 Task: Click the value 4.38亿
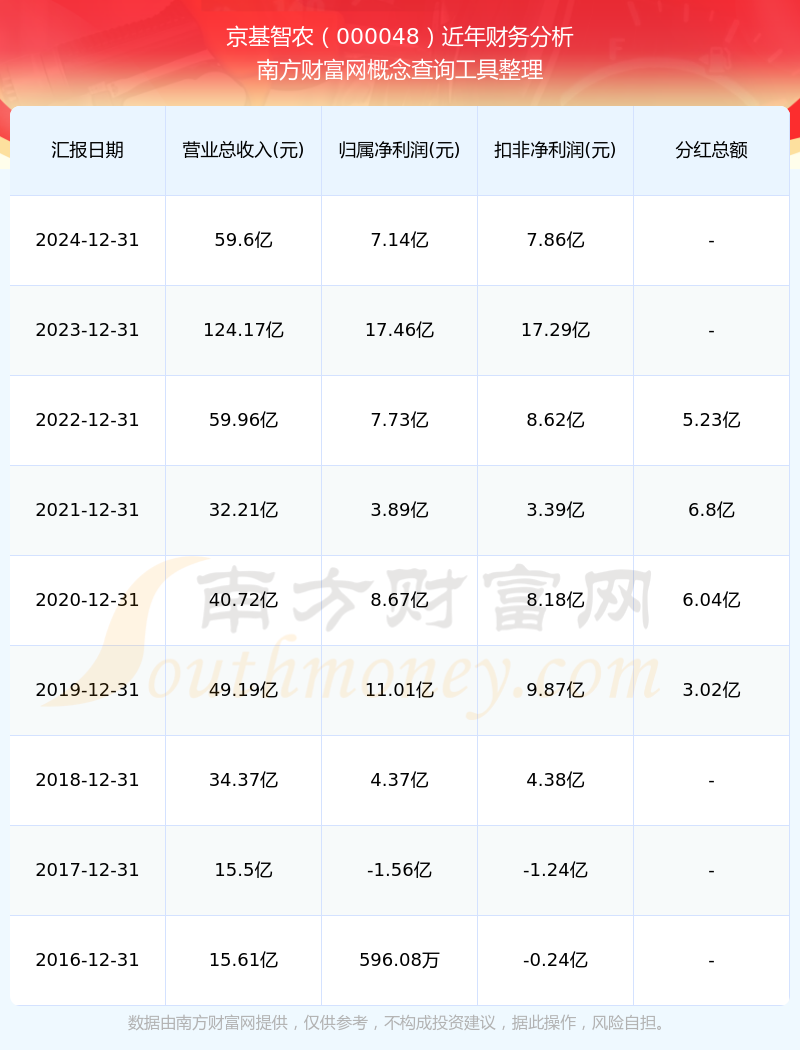pos(556,780)
